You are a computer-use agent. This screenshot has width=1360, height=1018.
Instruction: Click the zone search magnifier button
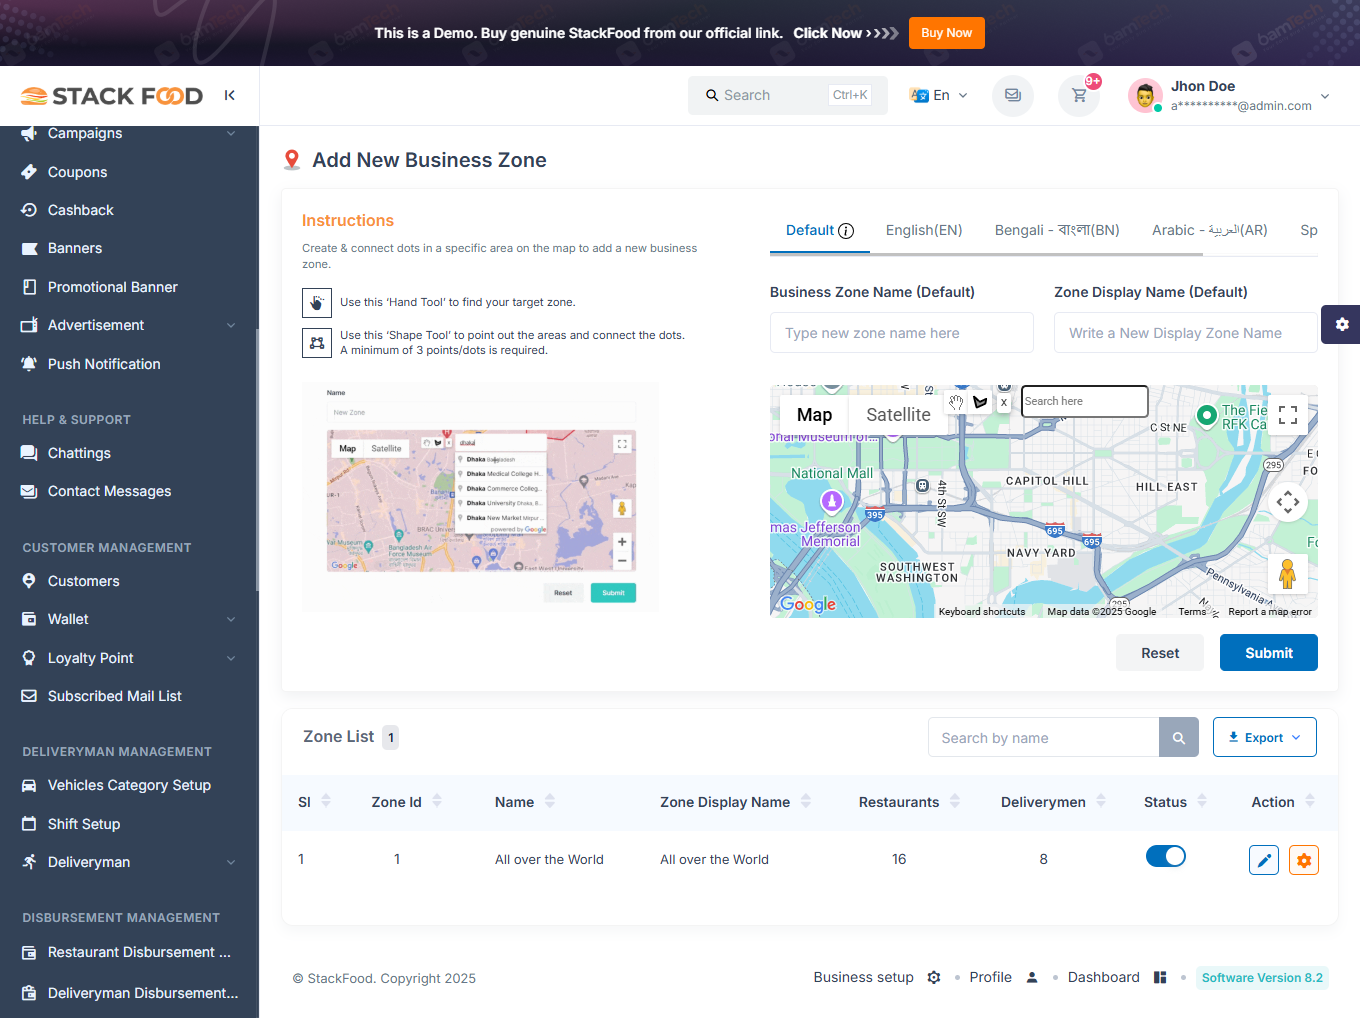[1179, 738]
